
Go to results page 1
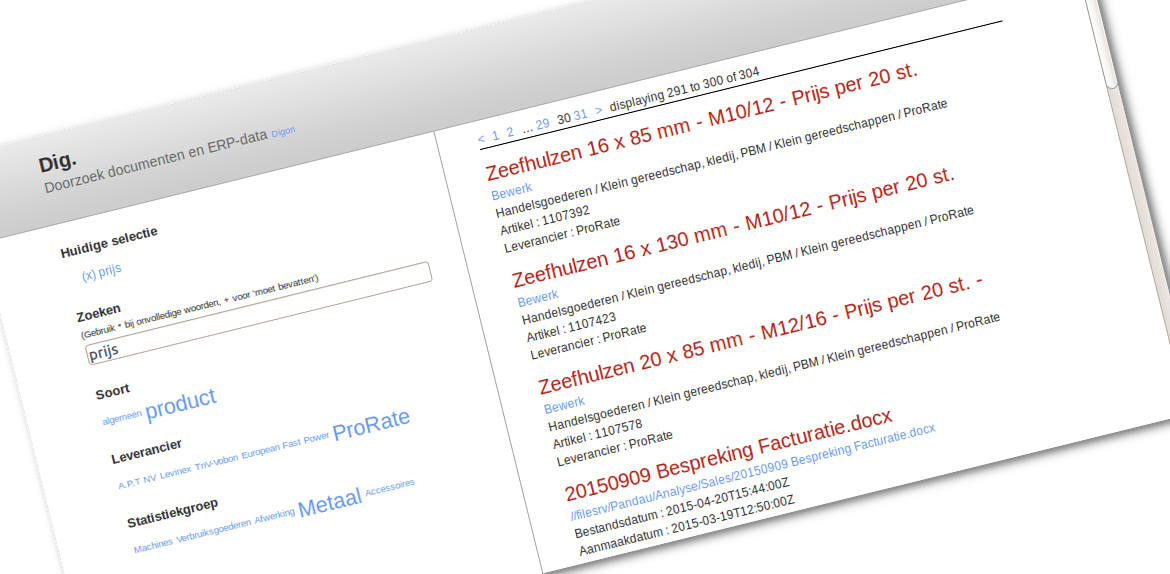(495, 135)
